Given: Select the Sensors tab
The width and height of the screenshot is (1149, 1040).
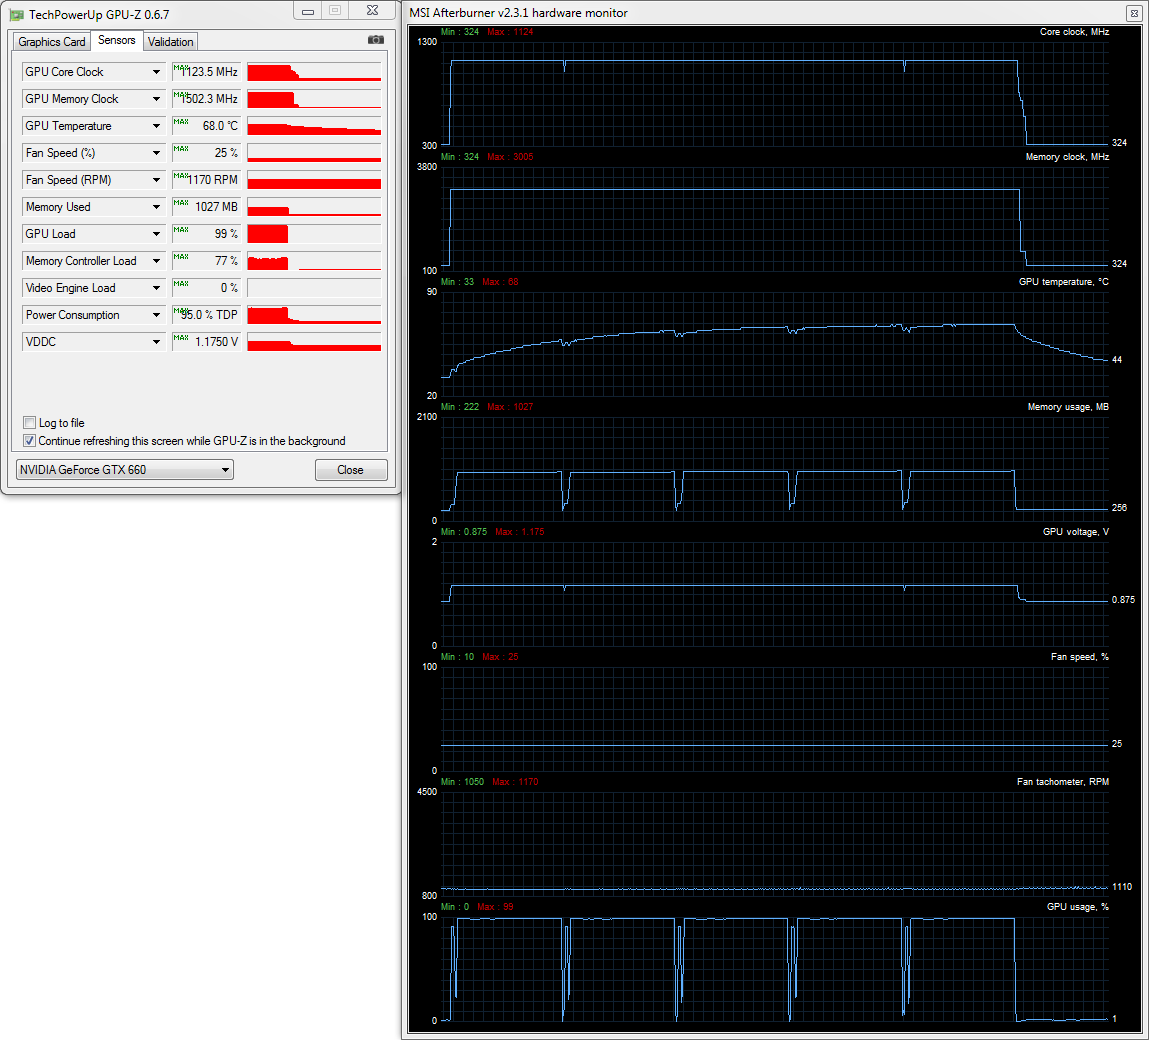Looking at the screenshot, I should [x=117, y=41].
